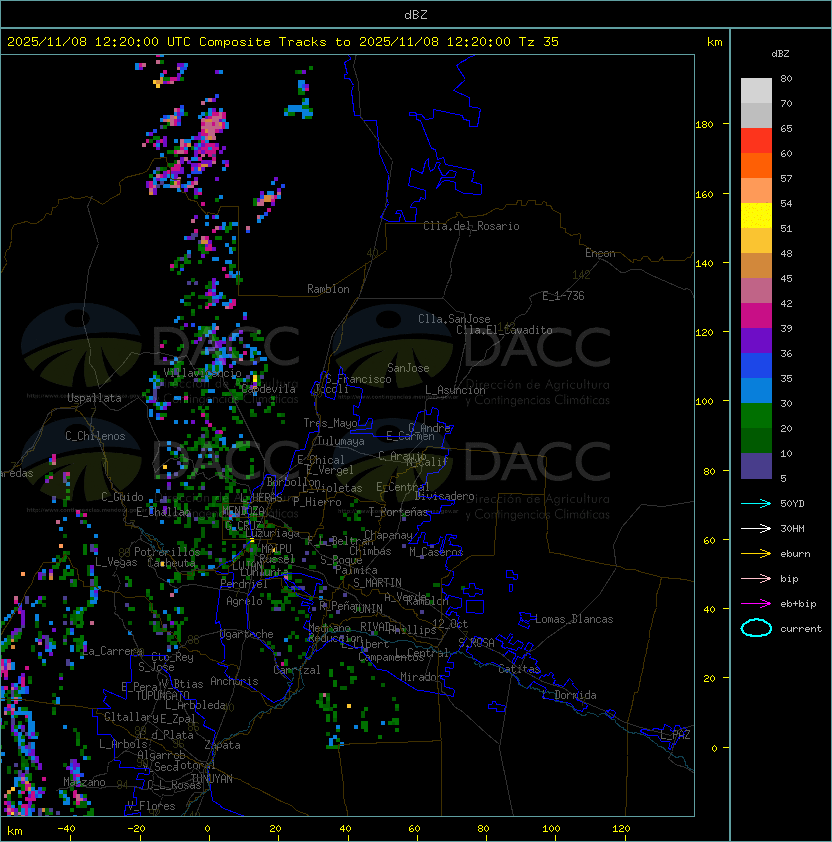Click the Composite Tracks timestamp header
832x842 pixels.
283,41
